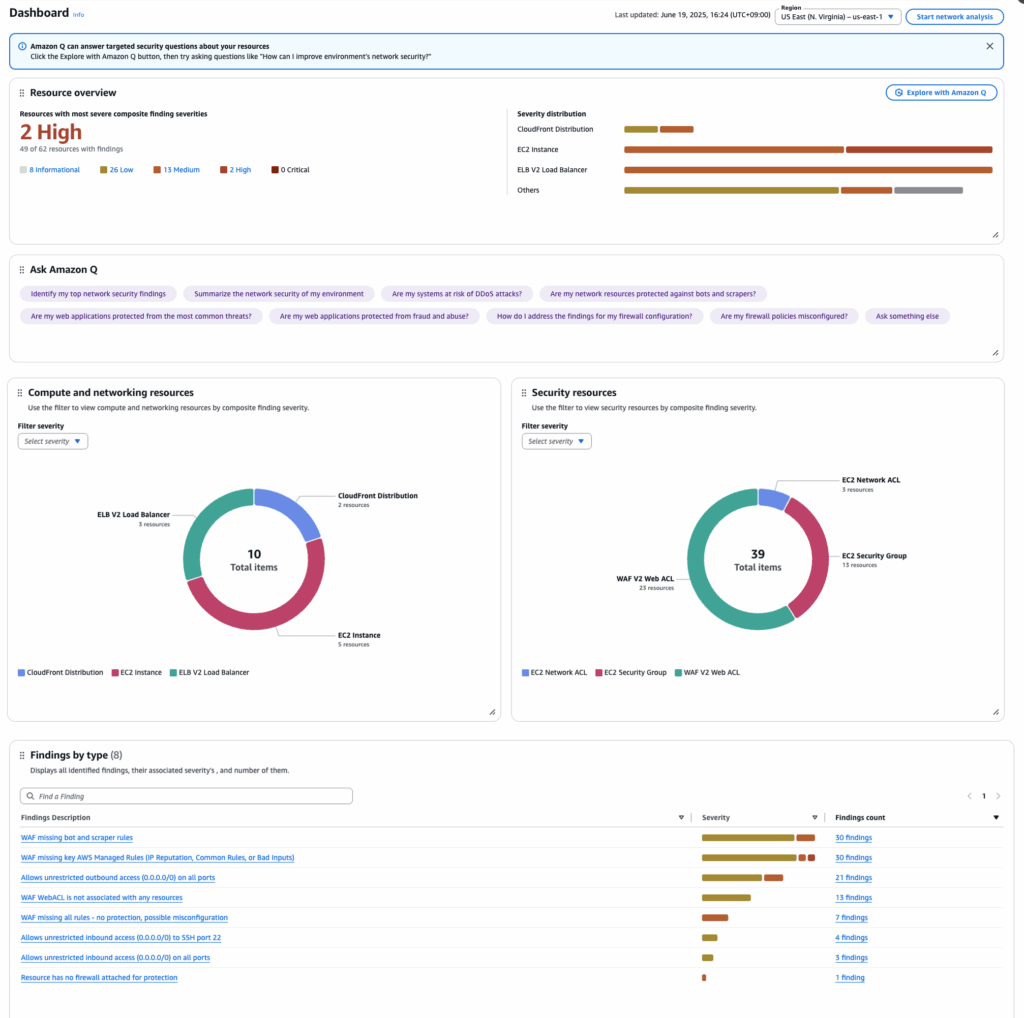Click drag handle of Findings by type panel

tap(22, 756)
